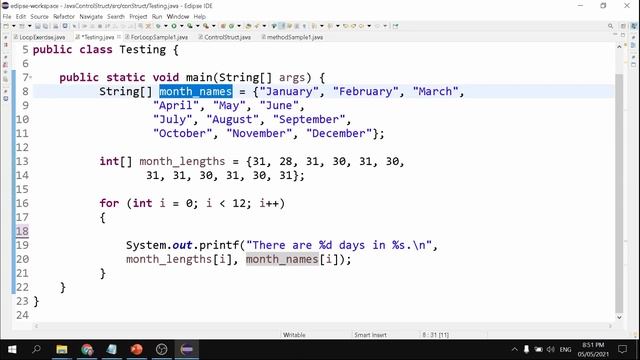Click the New Java Package icon
The width and height of the screenshot is (640, 360).
coord(223,26)
